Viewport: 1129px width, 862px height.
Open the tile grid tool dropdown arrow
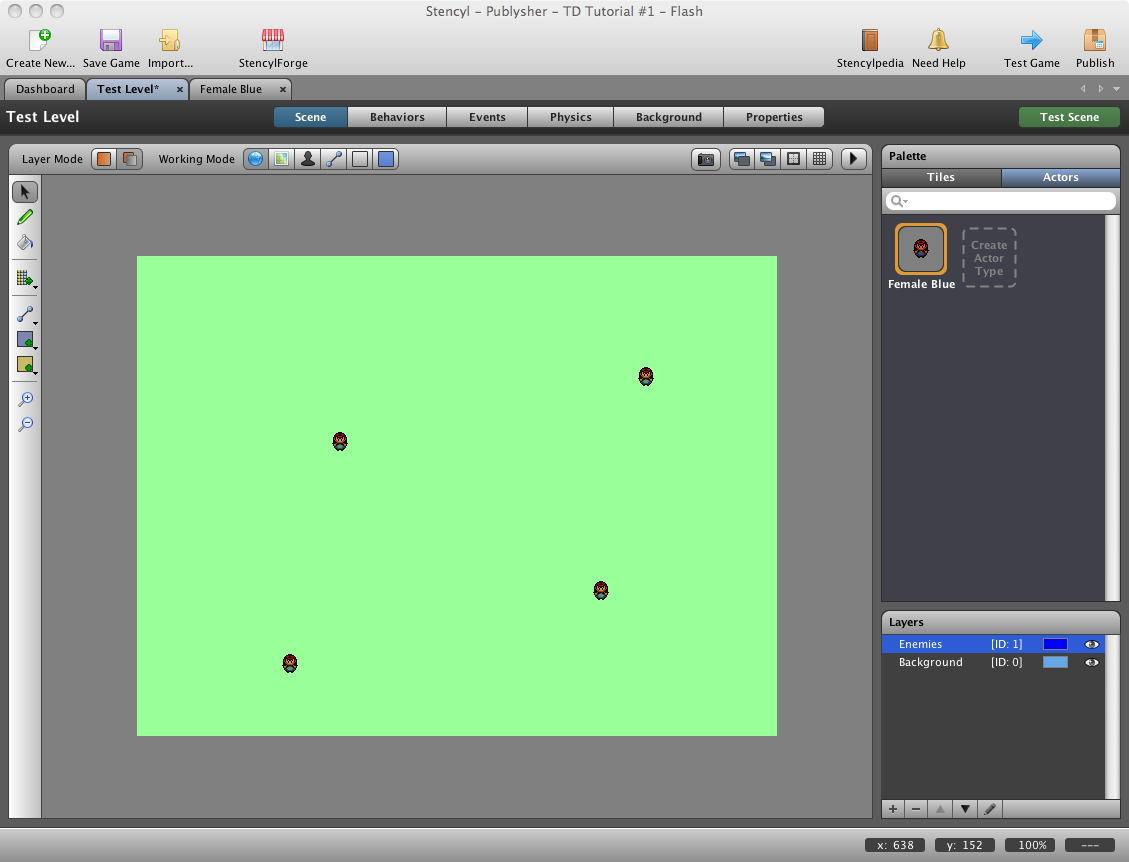tap(35, 287)
